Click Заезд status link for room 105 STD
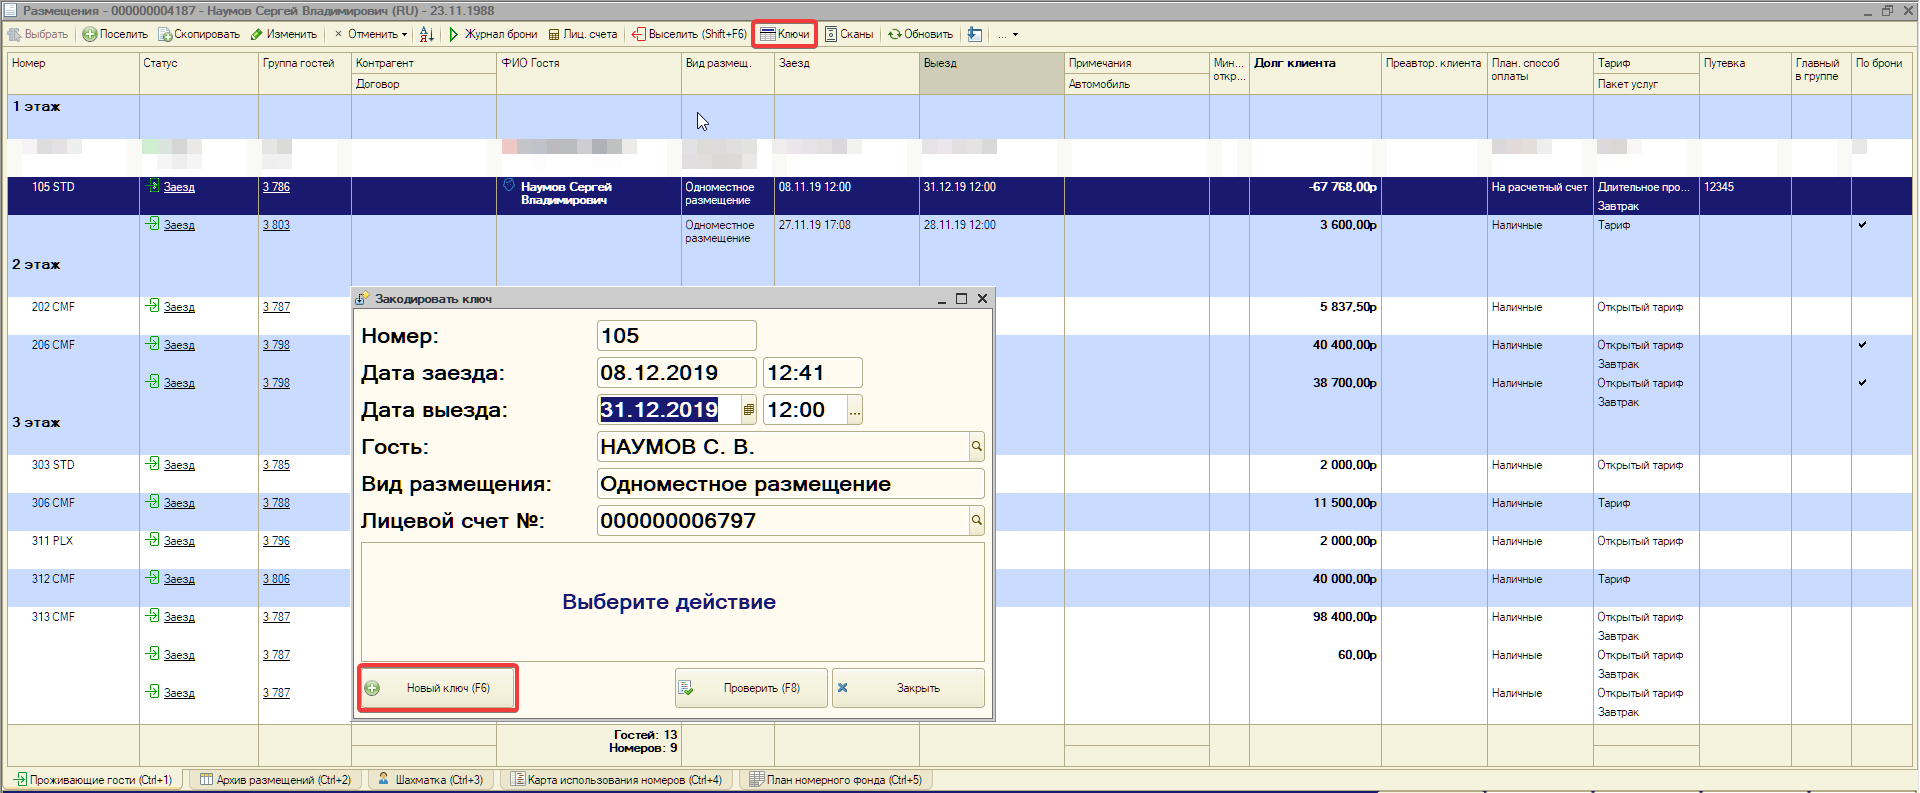Screen dimensions: 1920x793 coord(179,187)
